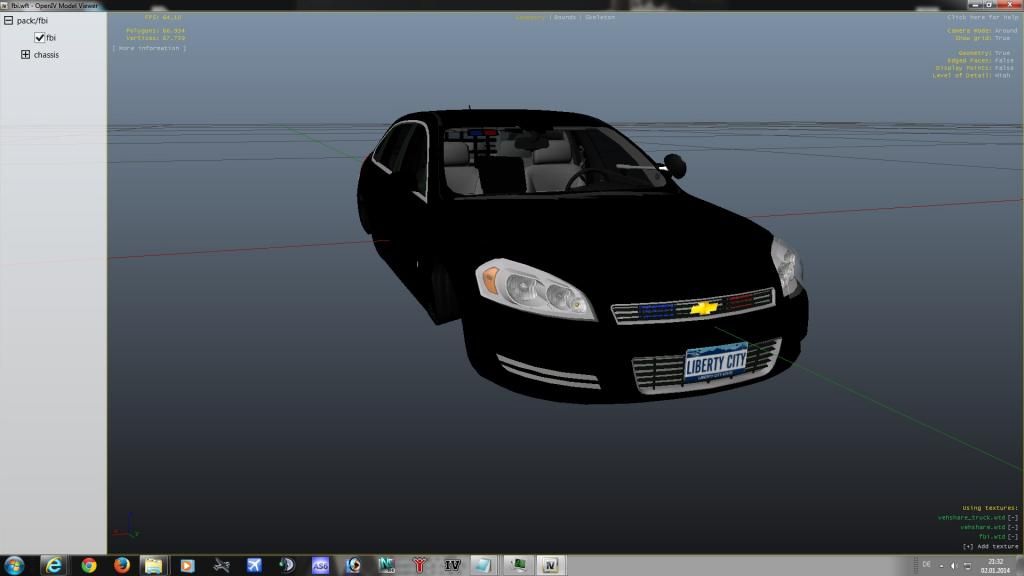
Task: Remove the vehshare.wtd texture
Action: tap(1011, 527)
